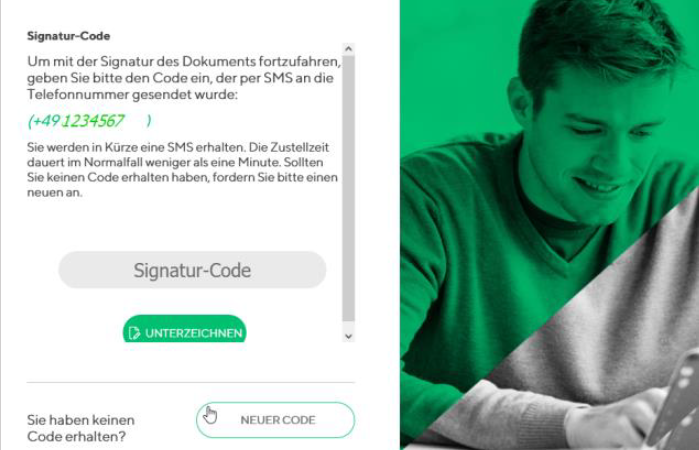Click the grey vertical scrollbar thumb

pos(349,188)
